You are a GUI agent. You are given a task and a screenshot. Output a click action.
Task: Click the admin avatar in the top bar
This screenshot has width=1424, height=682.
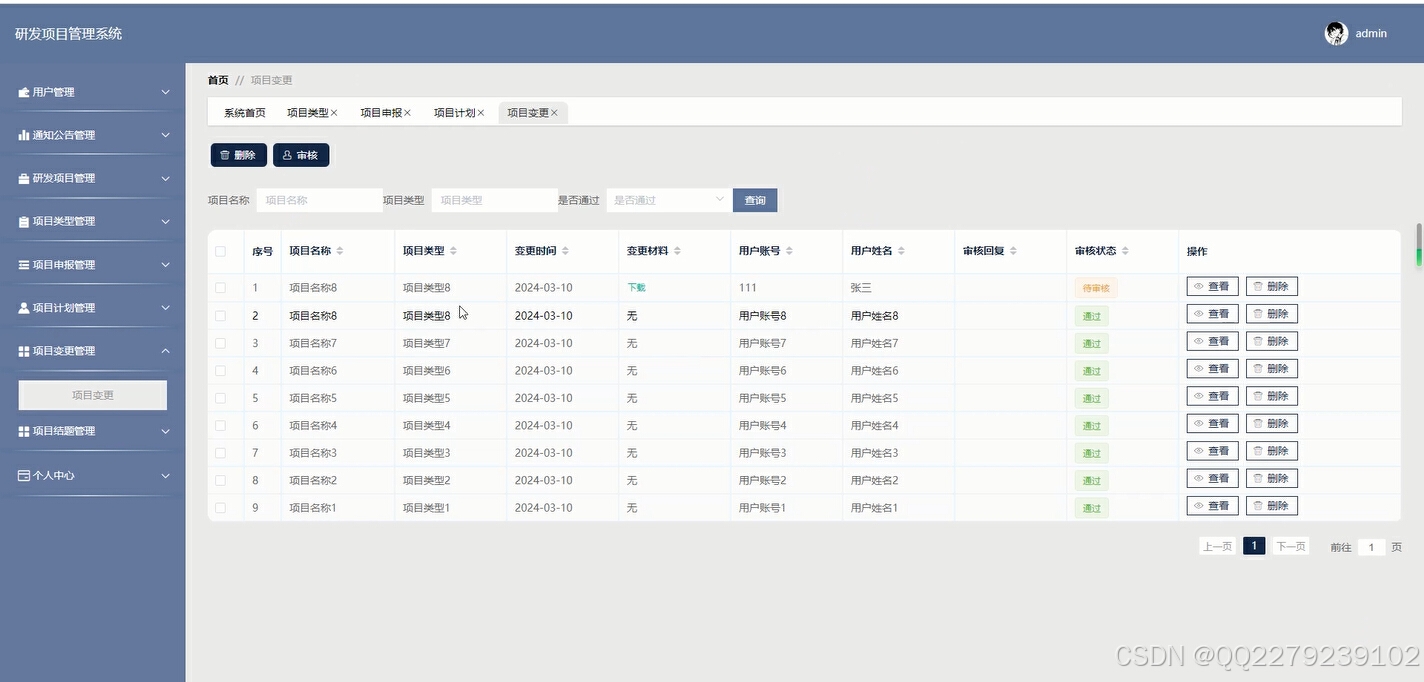(1337, 33)
